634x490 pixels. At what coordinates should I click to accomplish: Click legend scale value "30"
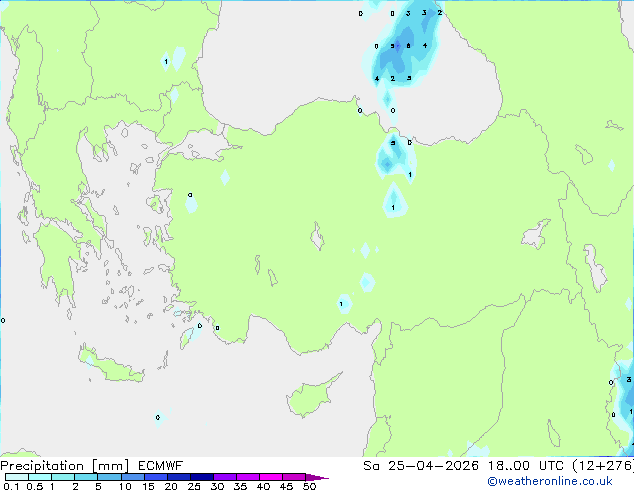point(217,486)
